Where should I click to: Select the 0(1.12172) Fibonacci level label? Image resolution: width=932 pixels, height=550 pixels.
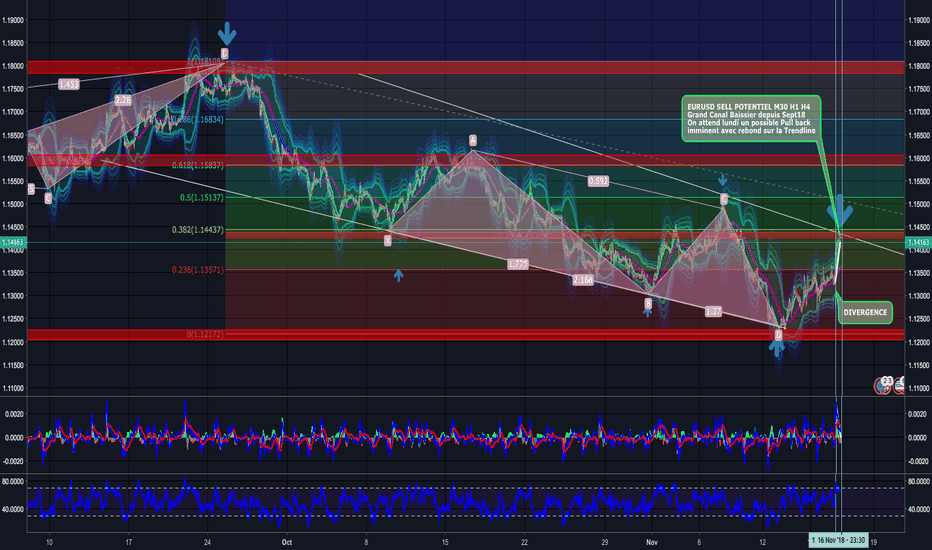tap(205, 334)
